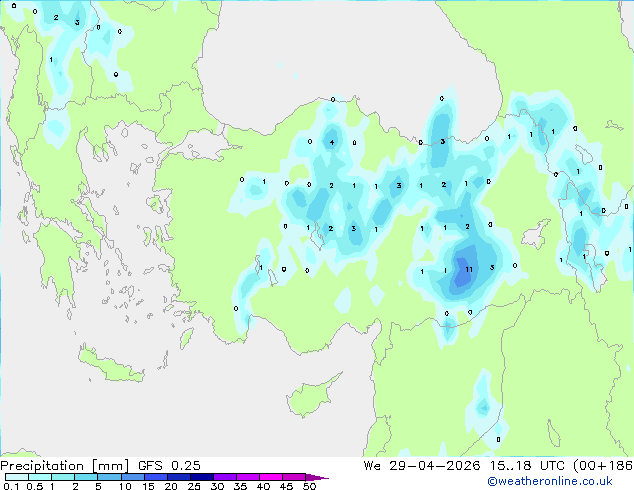Viewport: 634px width, 490px height.
Task: Click the legend label "25"
Action: [x=194, y=486]
